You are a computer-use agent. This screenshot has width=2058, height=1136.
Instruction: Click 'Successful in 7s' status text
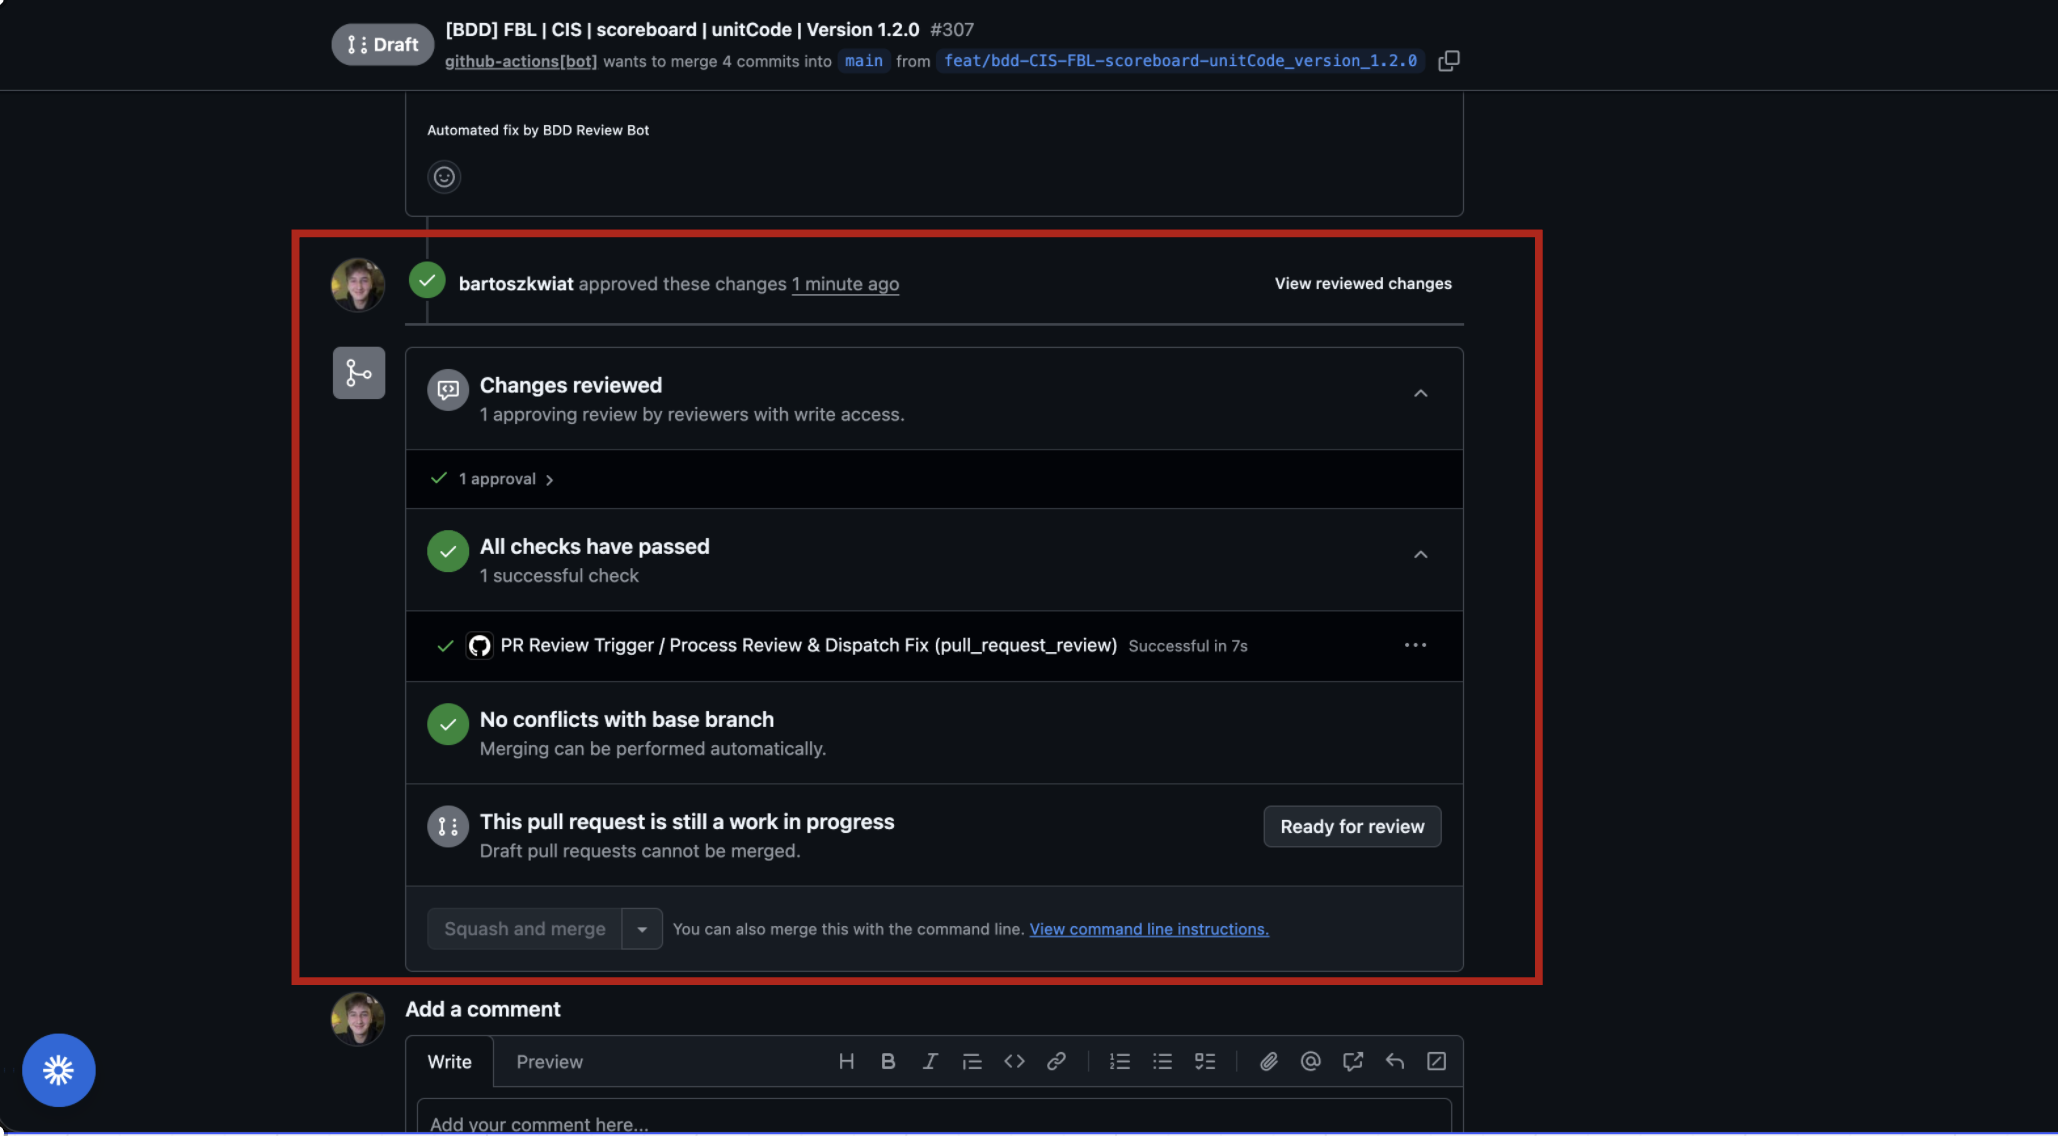[x=1188, y=646]
